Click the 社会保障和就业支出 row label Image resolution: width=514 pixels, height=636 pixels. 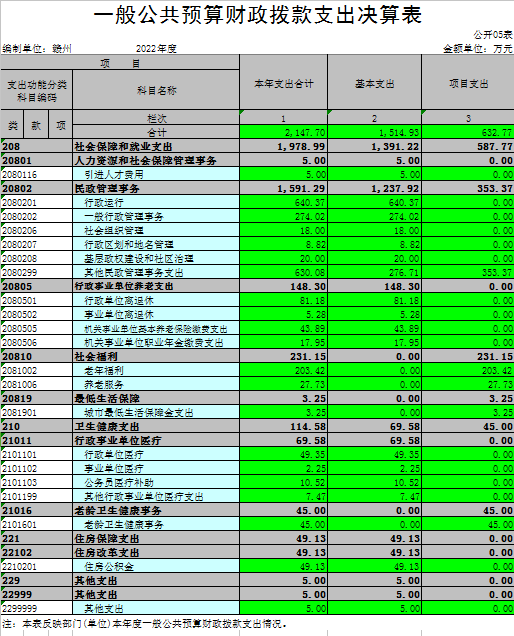[156, 146]
